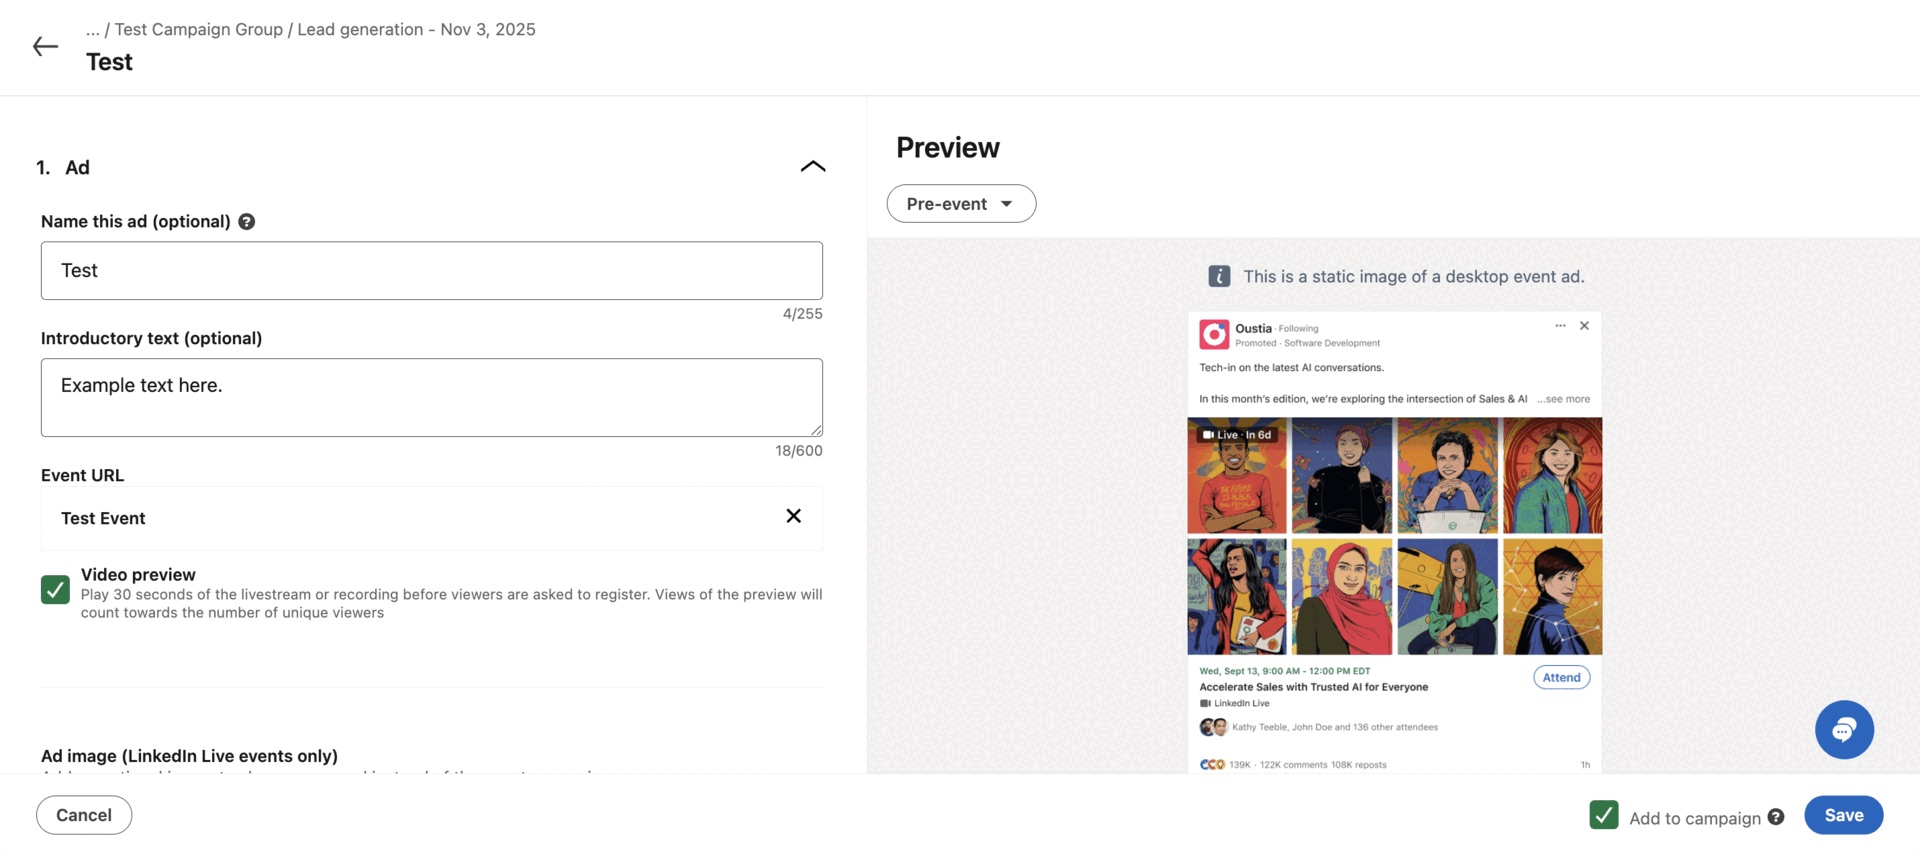Click the info icon above preview

point(1218,277)
